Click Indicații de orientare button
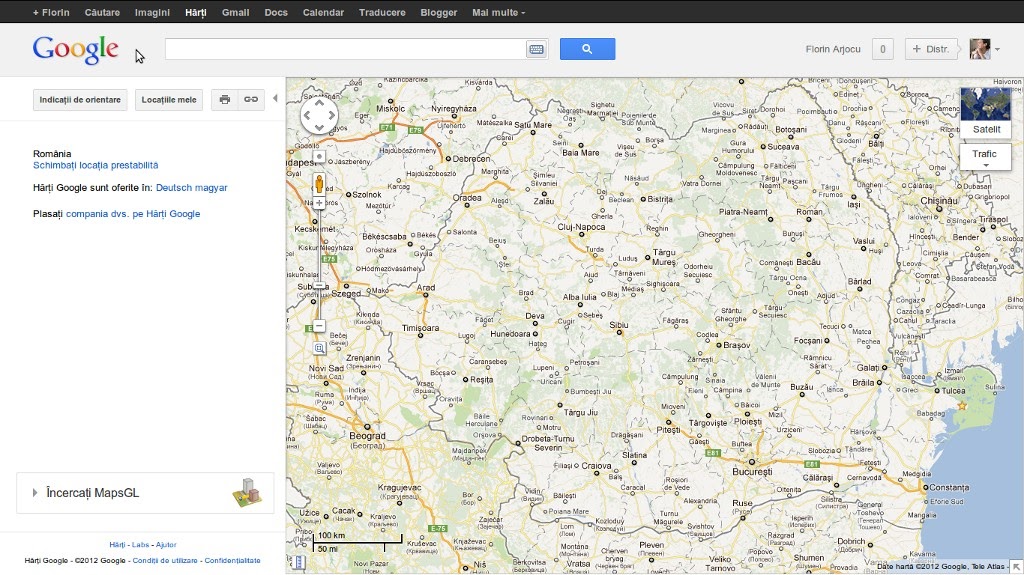Image resolution: width=1024 pixels, height=575 pixels. click(80, 100)
